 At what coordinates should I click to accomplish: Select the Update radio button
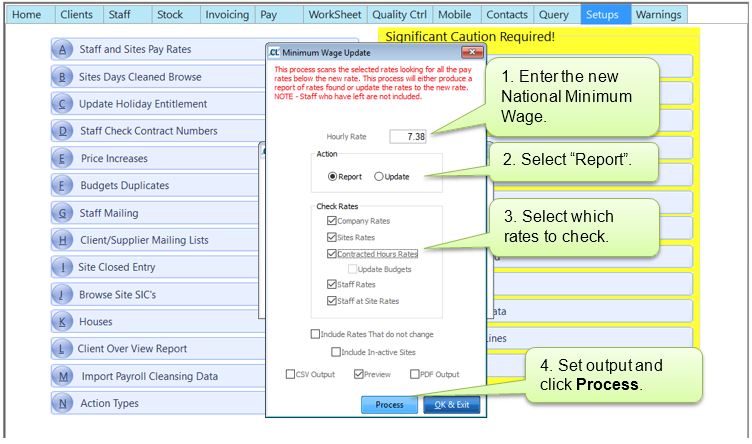click(379, 176)
